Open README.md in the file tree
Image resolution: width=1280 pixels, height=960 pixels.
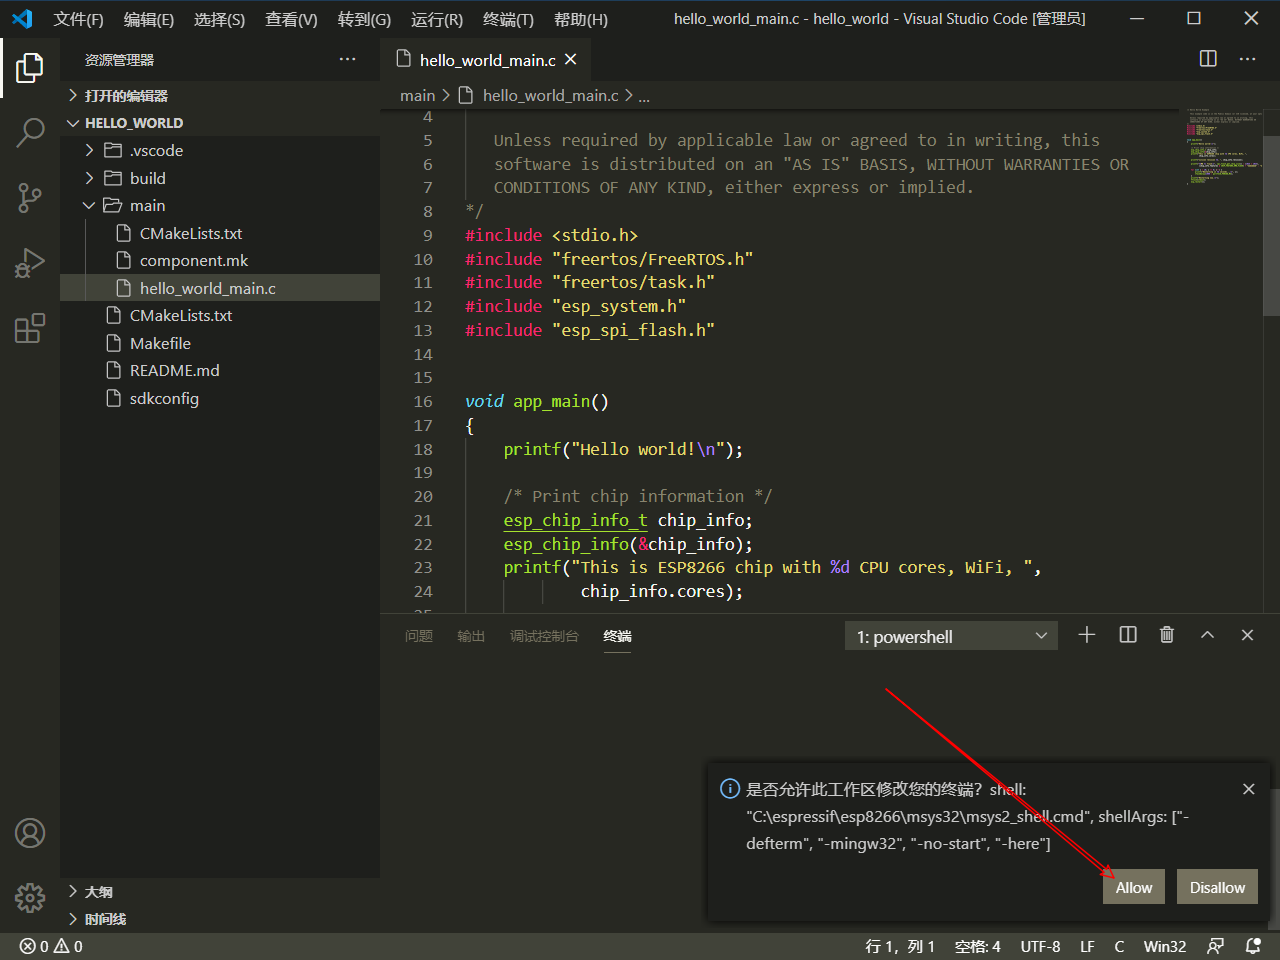pyautogui.click(x=220, y=370)
